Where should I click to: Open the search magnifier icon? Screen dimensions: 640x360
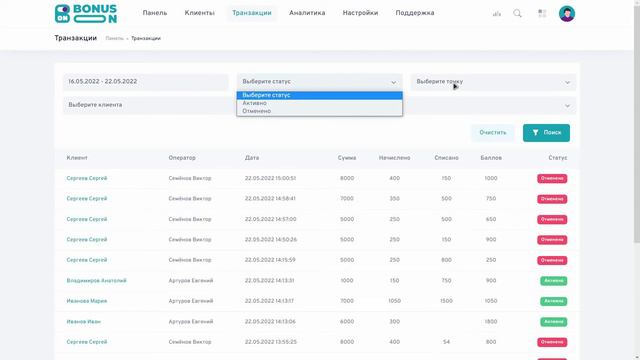pyautogui.click(x=518, y=13)
